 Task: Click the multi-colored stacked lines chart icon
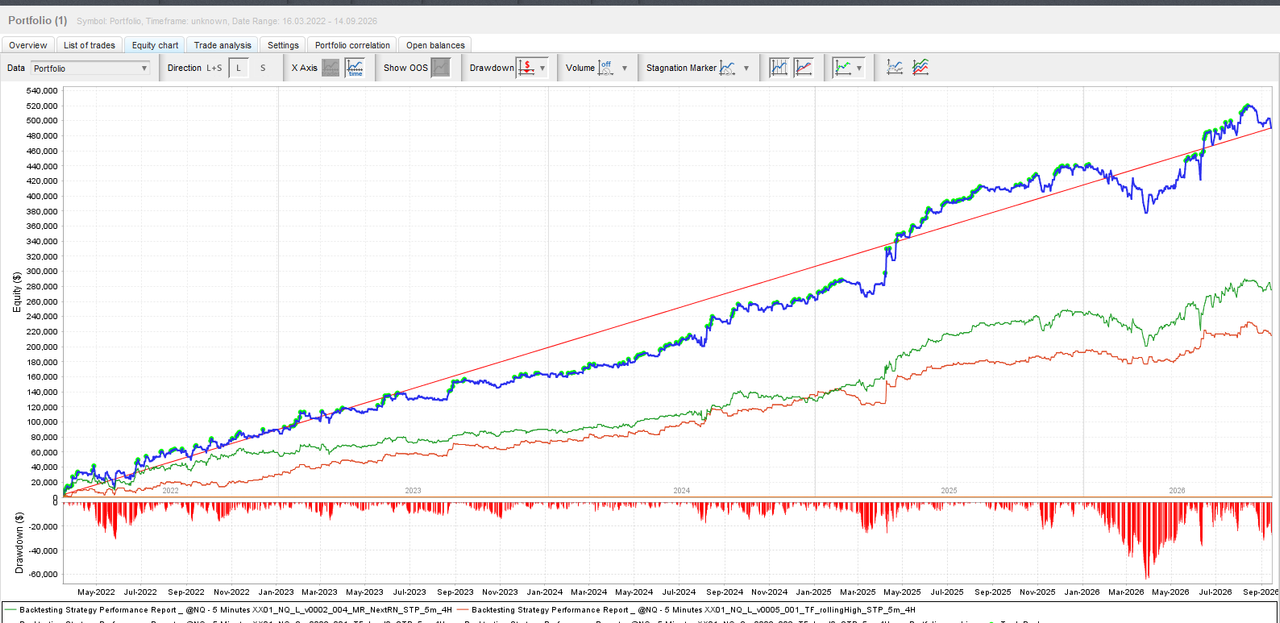click(x=921, y=68)
